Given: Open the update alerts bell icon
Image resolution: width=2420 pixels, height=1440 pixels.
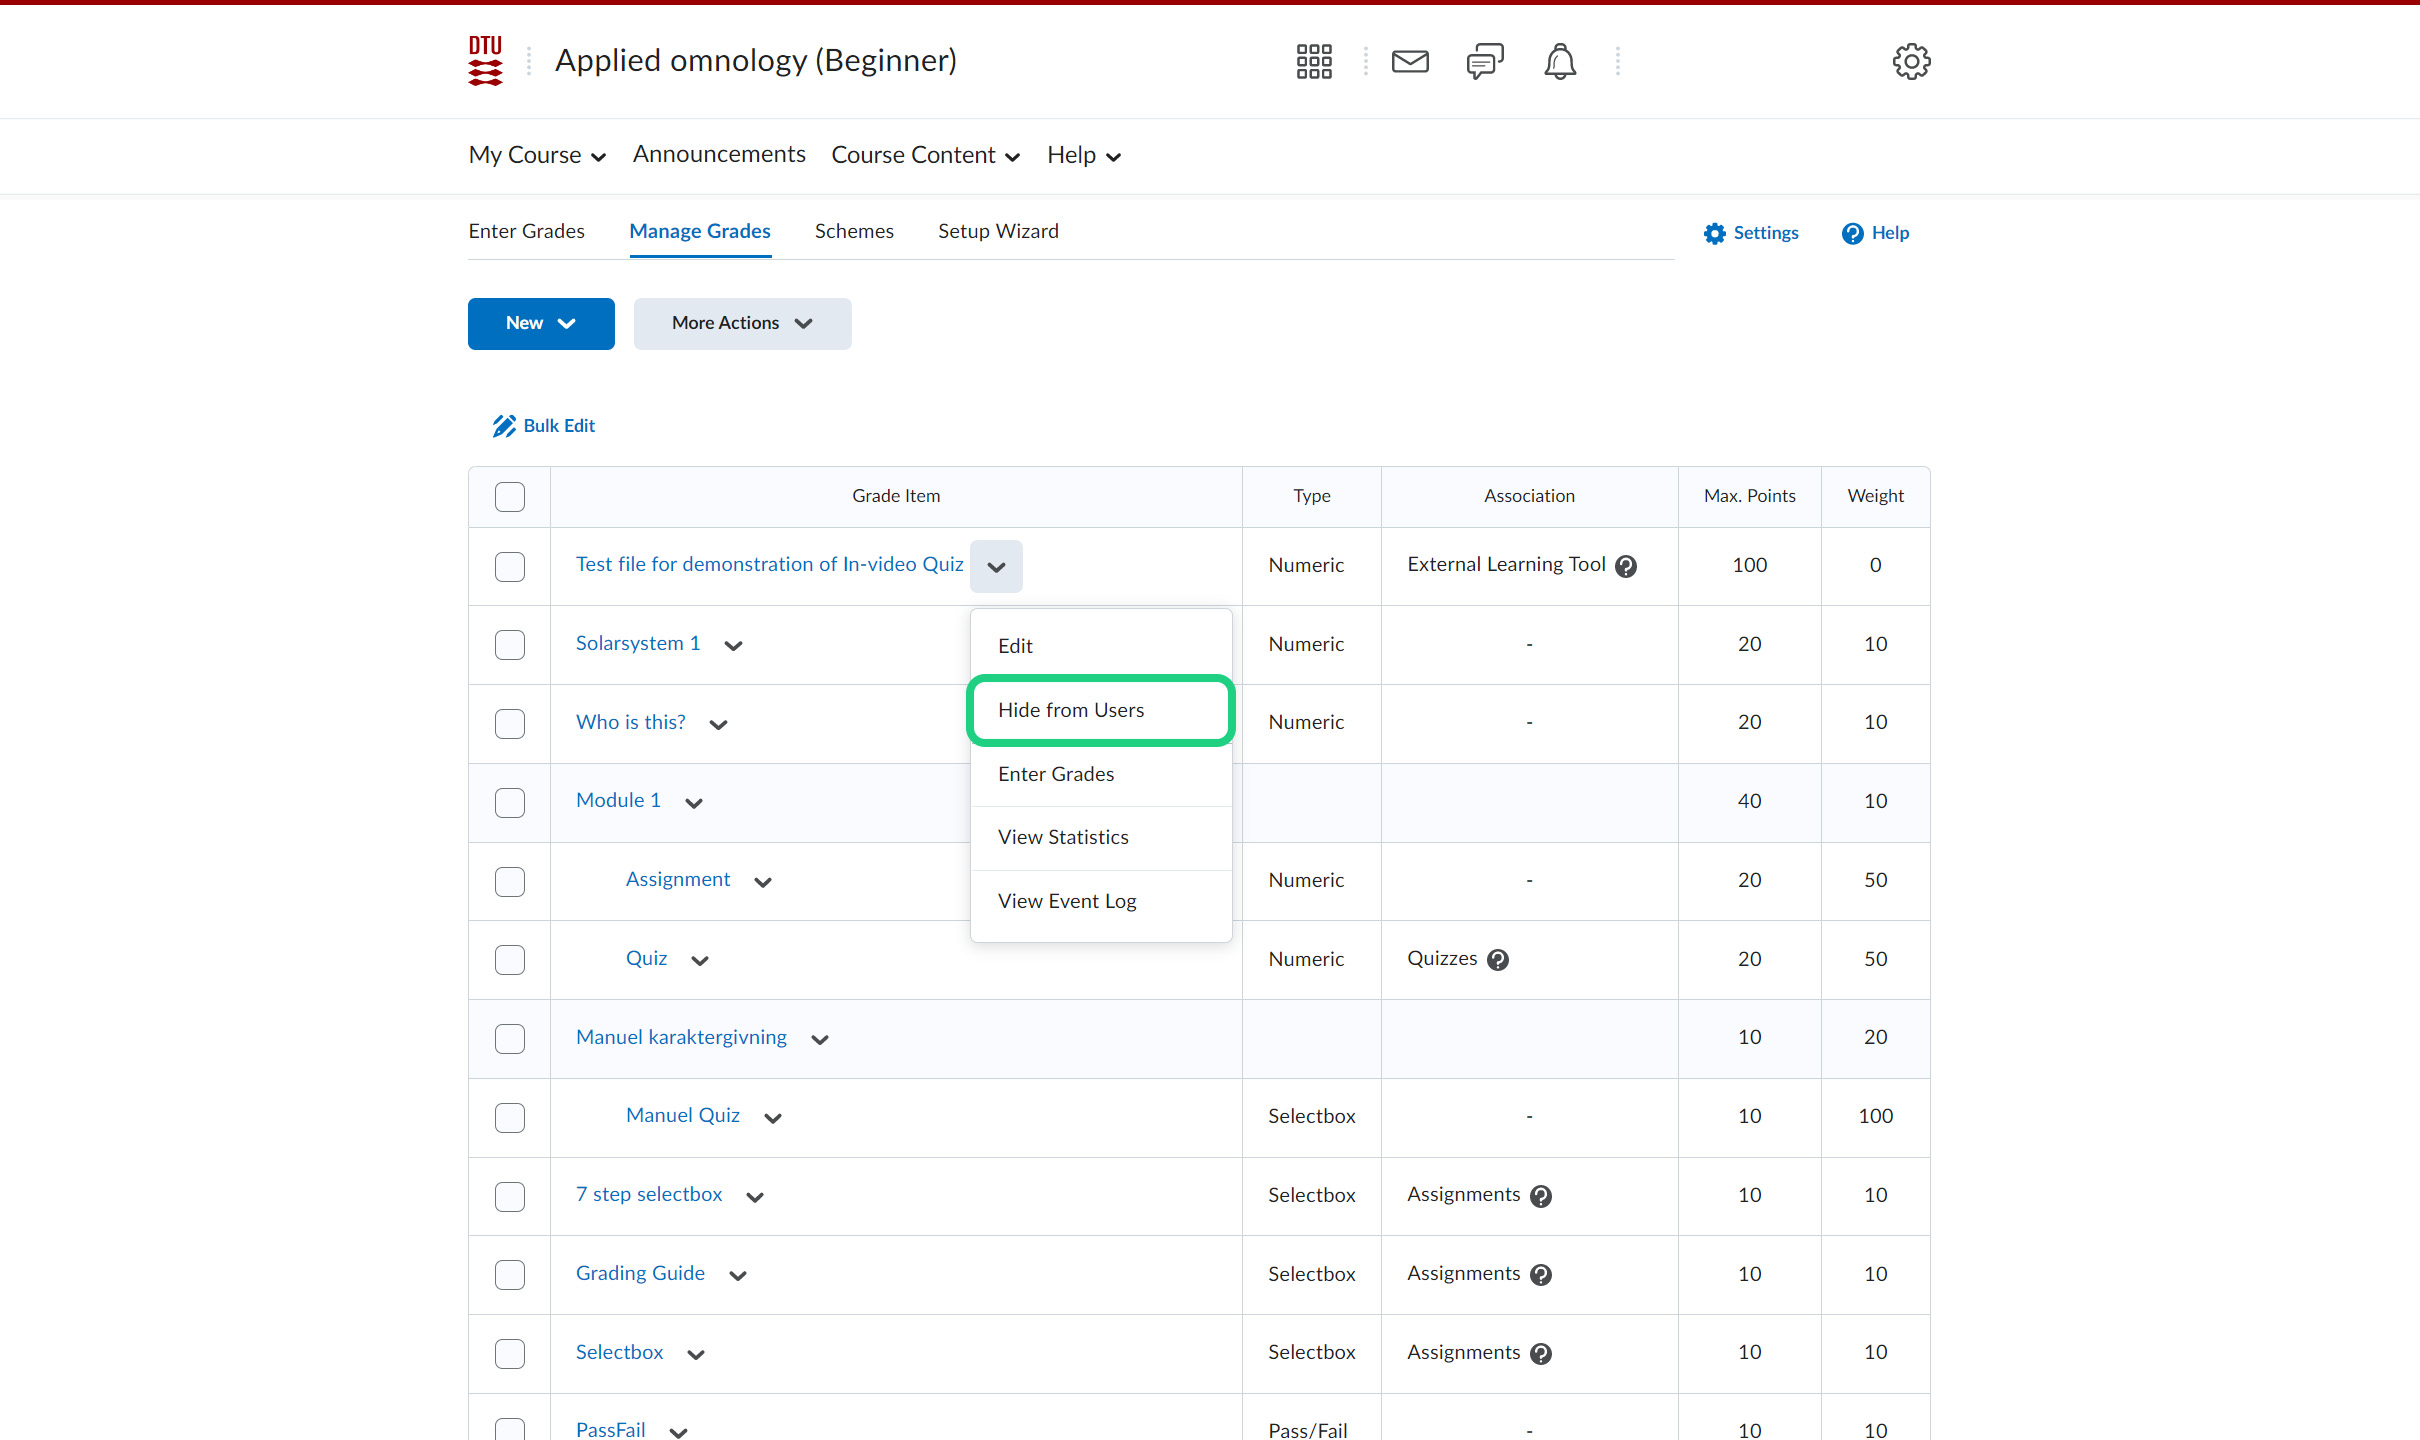Looking at the screenshot, I should [1560, 62].
